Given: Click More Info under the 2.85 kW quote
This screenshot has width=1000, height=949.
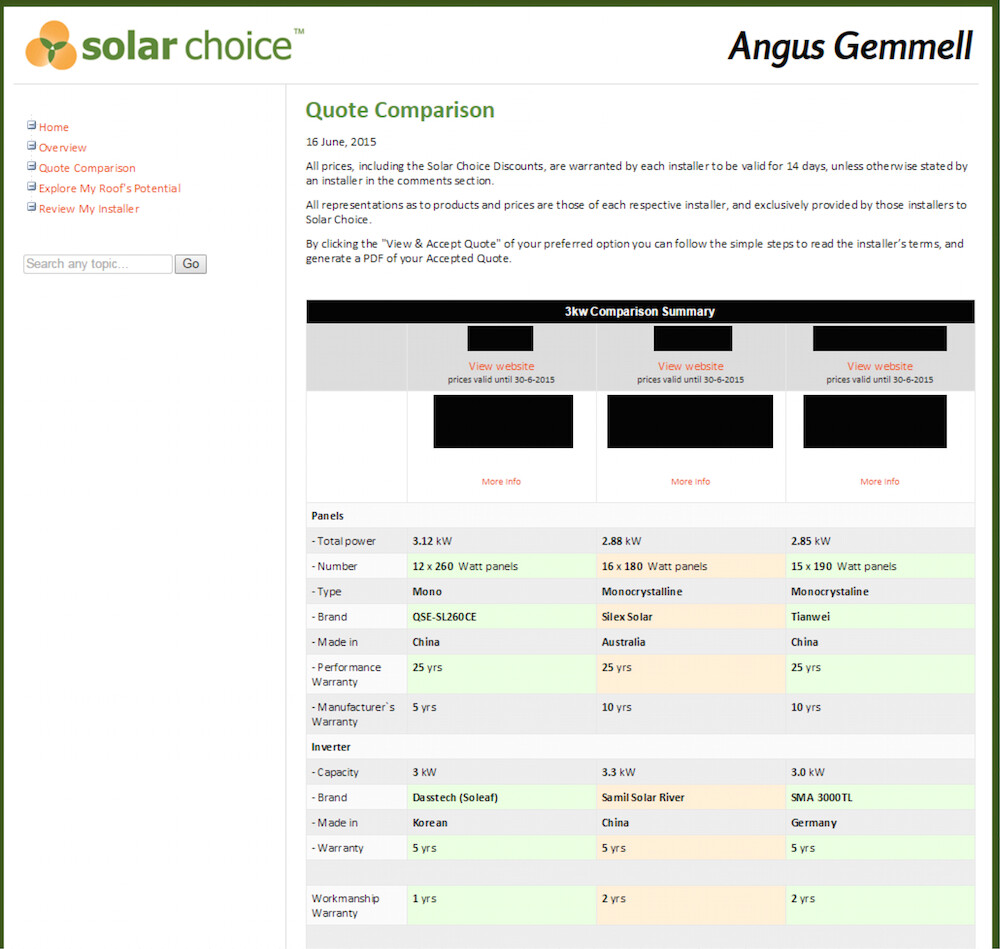Looking at the screenshot, I should [880, 482].
